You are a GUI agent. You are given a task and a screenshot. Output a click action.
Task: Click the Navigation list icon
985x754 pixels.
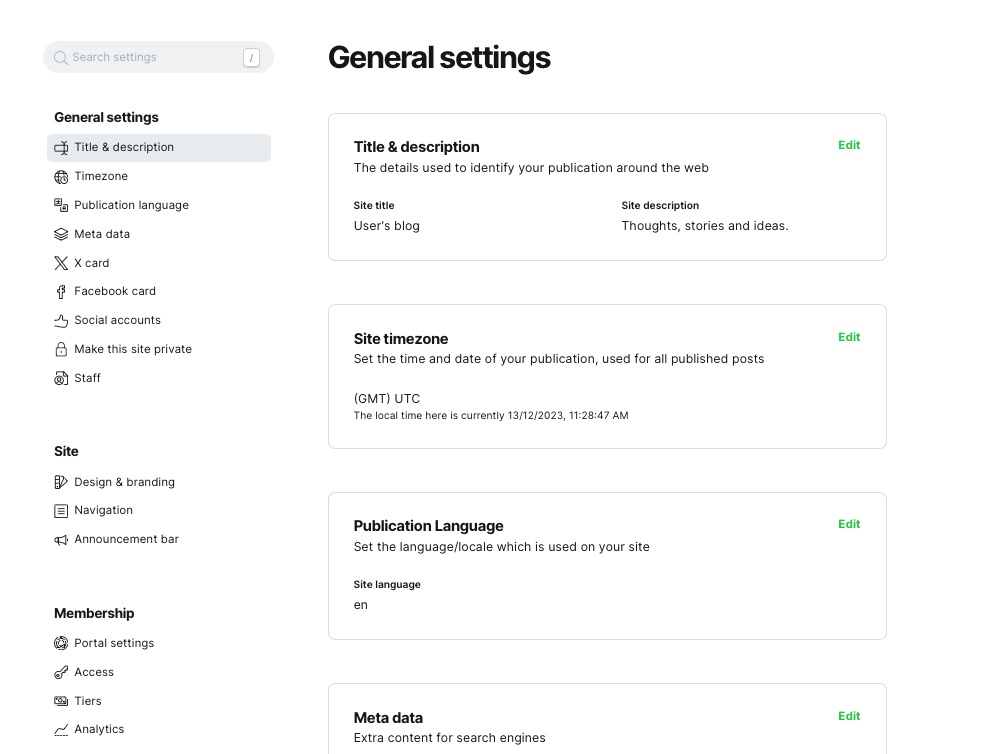(61, 510)
